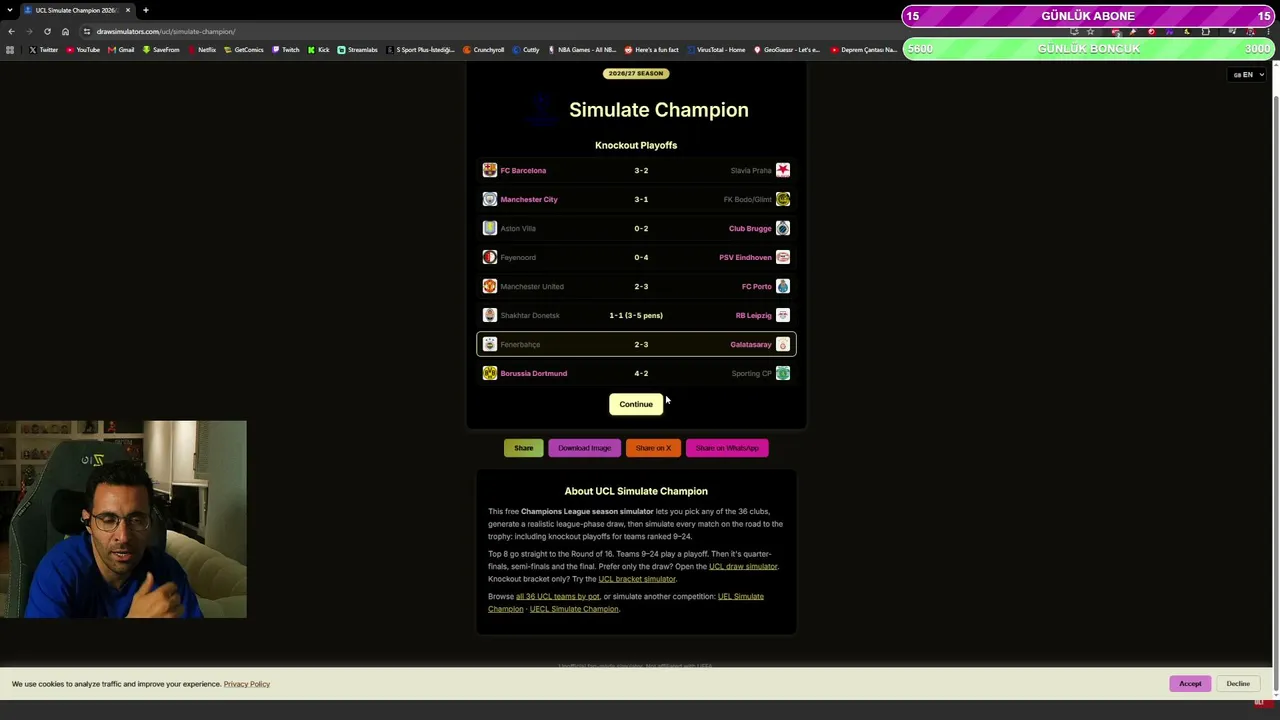This screenshot has height=720, width=1280.
Task: Open the Netflix bookmark
Action: (202, 50)
